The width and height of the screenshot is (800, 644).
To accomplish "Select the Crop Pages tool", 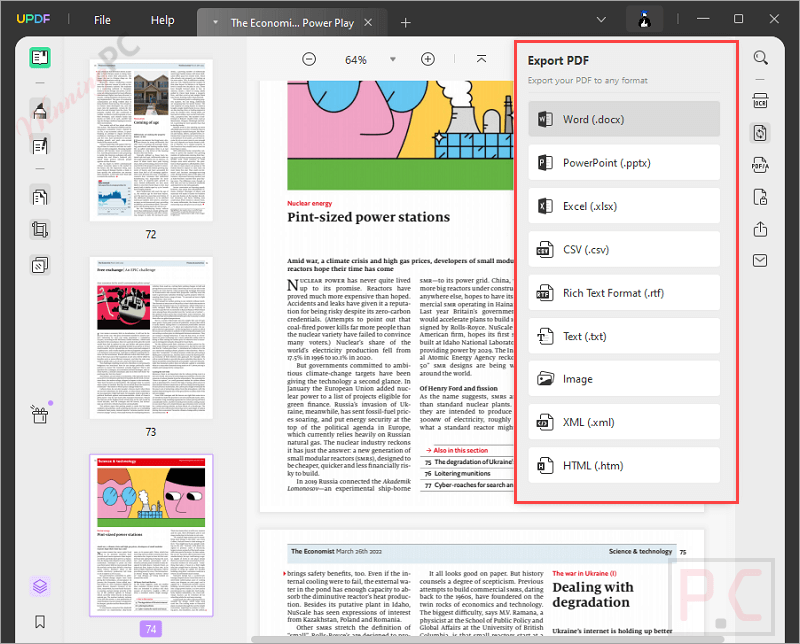I will tap(40, 230).
